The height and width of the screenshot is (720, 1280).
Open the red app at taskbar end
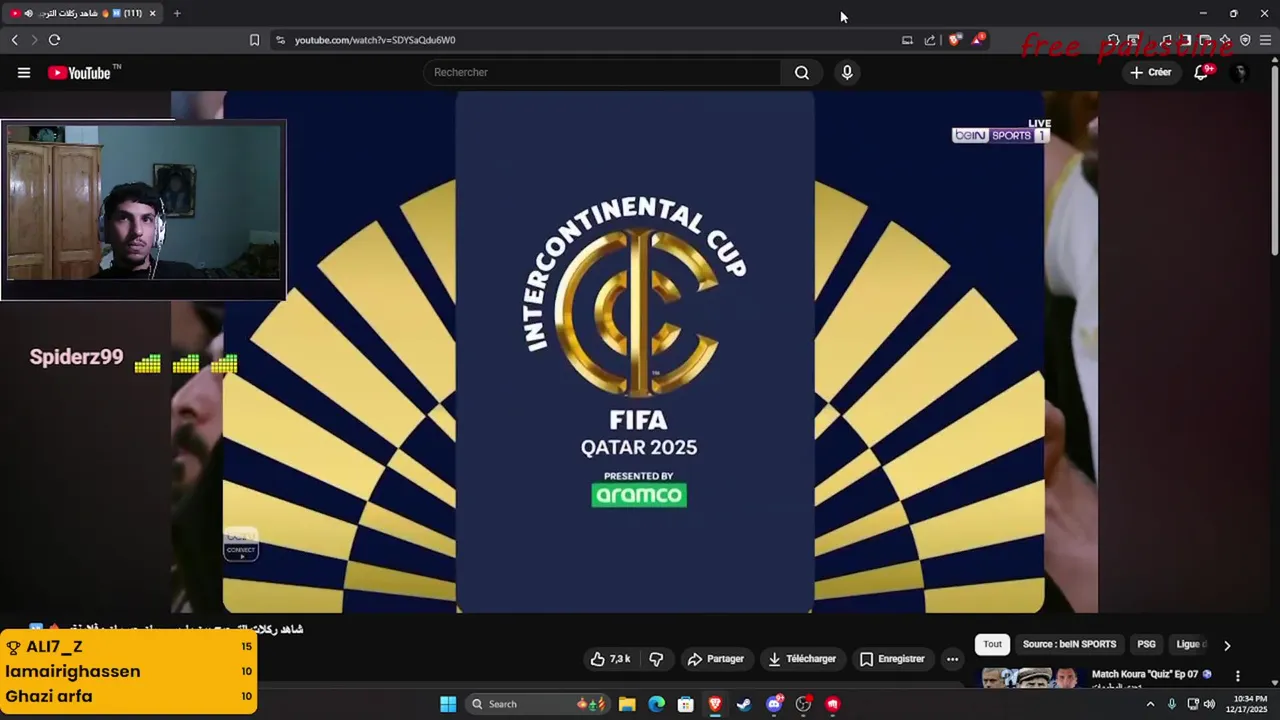tap(833, 704)
